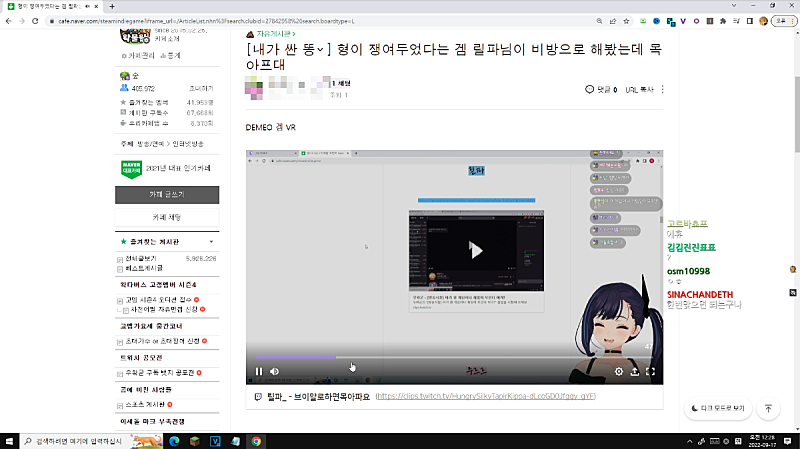This screenshot has width=800, height=449.
Task: Enter fullscreen on the video player
Action: click(x=650, y=372)
